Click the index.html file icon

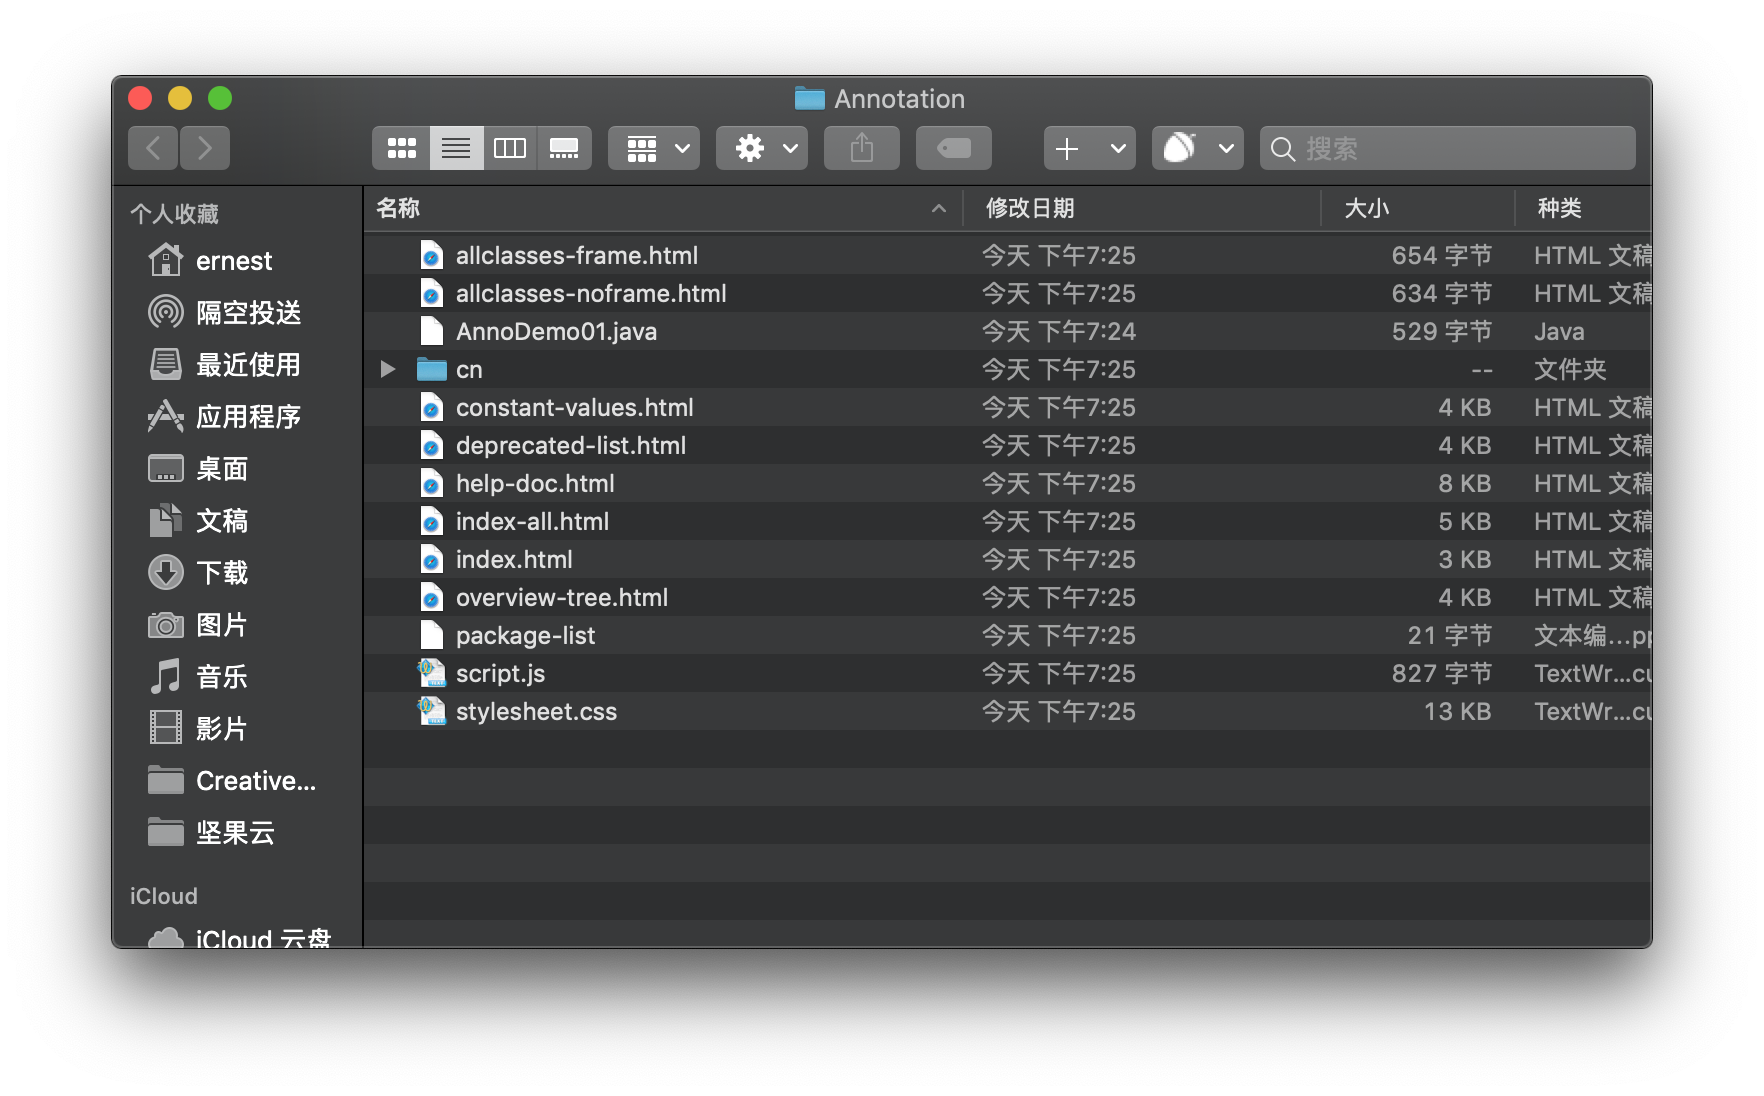432,559
